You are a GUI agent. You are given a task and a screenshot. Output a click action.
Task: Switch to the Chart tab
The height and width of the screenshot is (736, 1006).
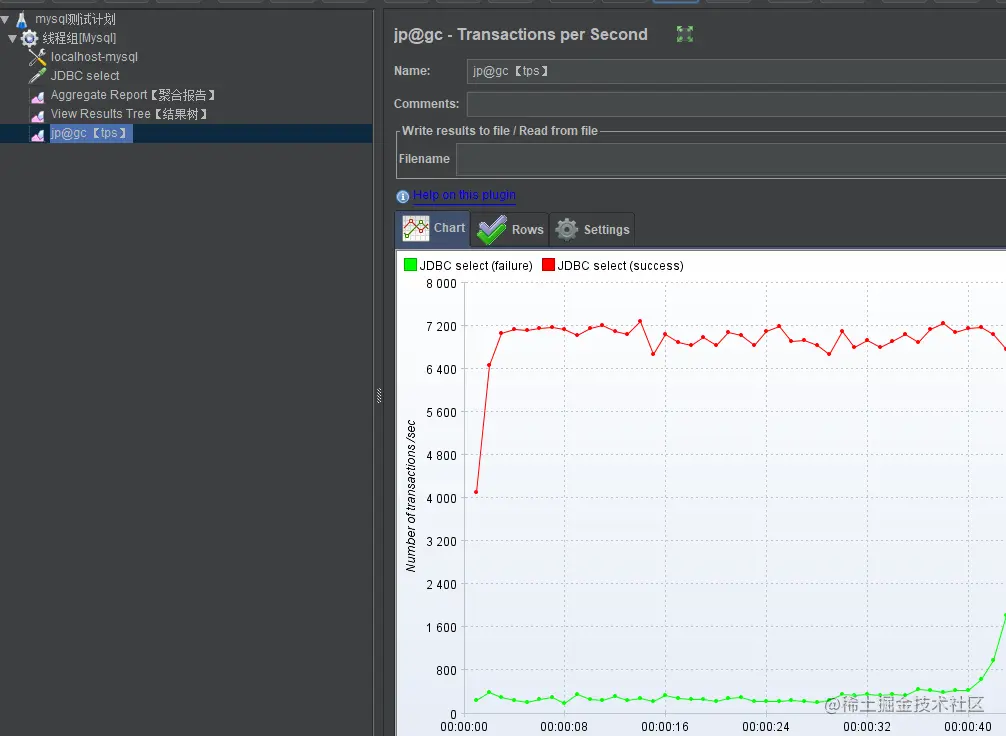pyautogui.click(x=432, y=229)
